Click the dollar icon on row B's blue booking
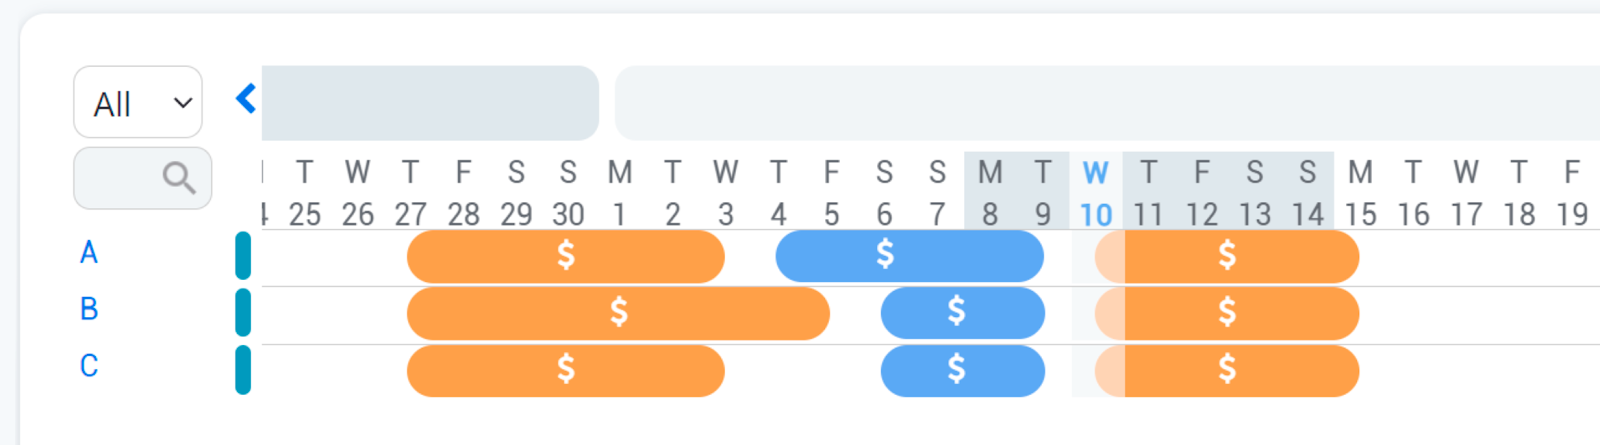 [x=957, y=312]
